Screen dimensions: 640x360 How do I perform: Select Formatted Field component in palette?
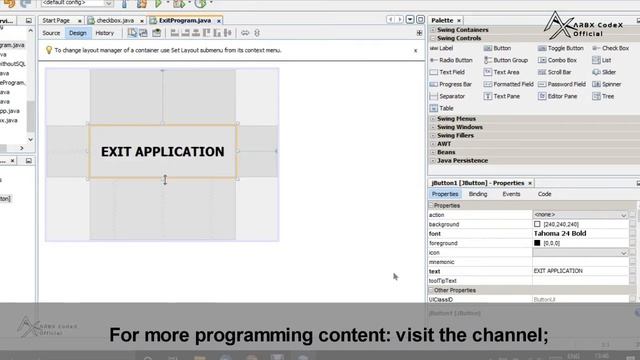pyautogui.click(x=509, y=84)
